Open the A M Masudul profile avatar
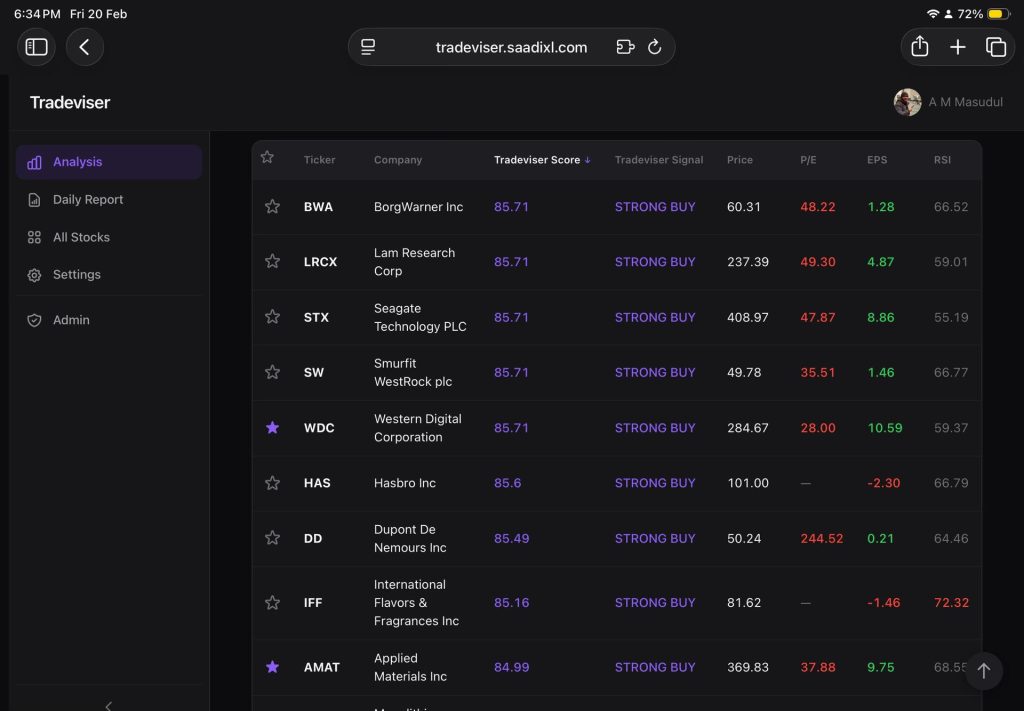This screenshot has width=1024, height=711. (907, 102)
